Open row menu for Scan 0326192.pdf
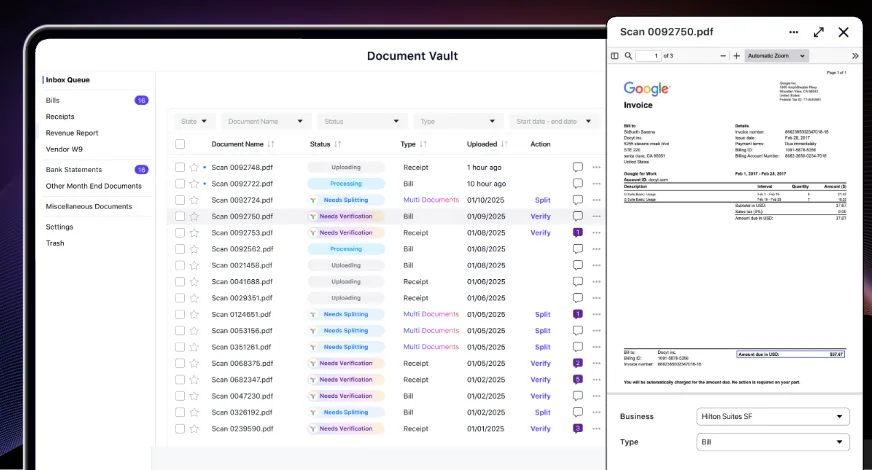This screenshot has width=872, height=470. 597,412
